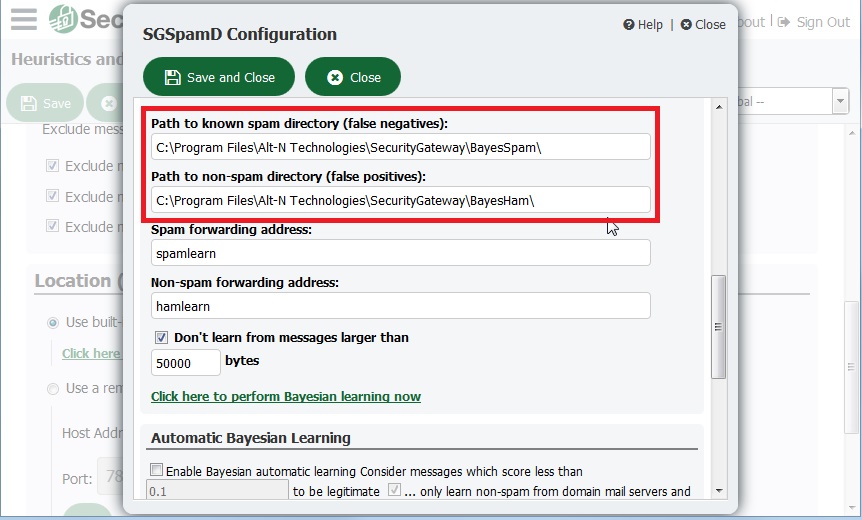Click the background page scrollbar thumb
The height and width of the screenshot is (520, 862).
(851, 366)
